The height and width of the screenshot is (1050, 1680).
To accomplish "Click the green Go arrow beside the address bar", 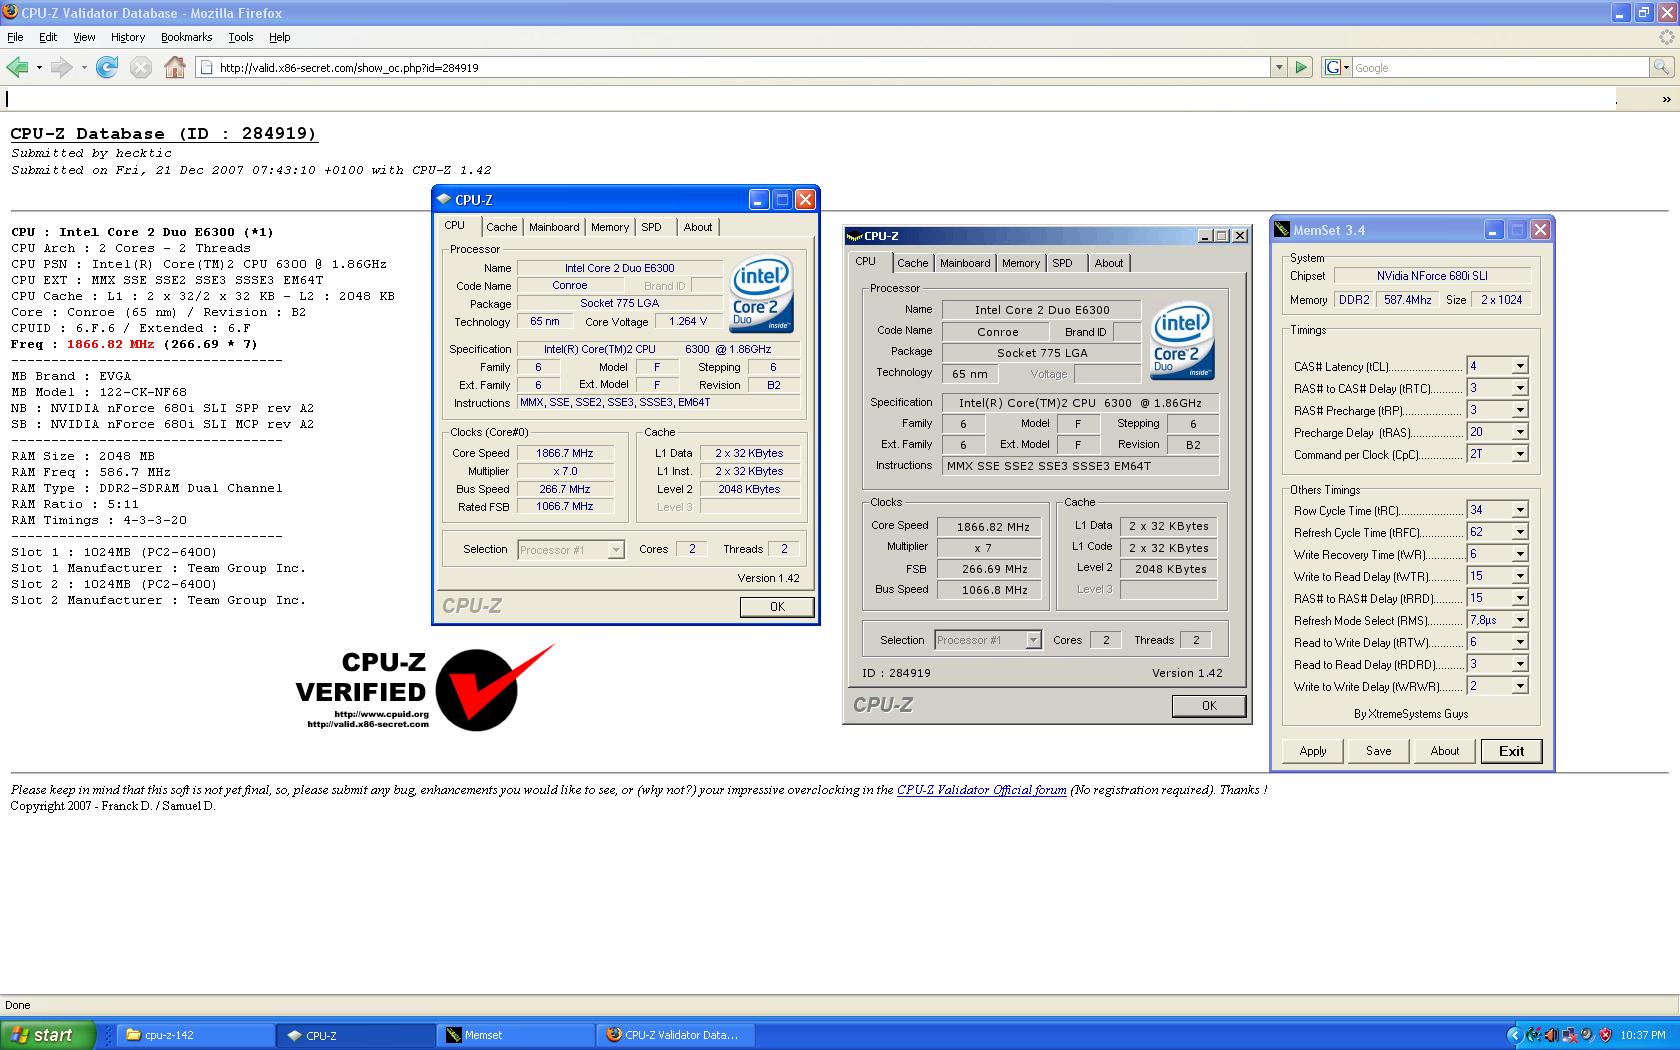I will point(1301,67).
